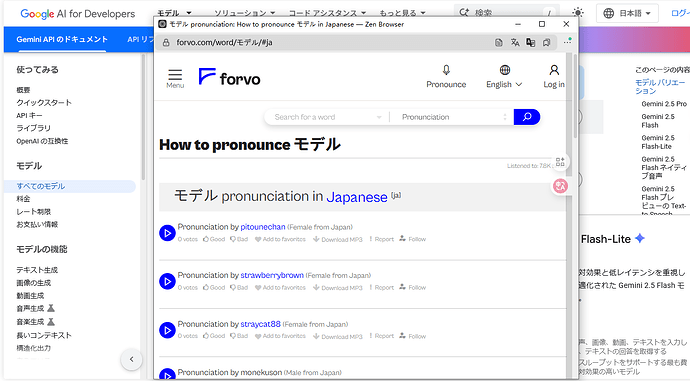Report strawberrybrown's pronunciation
The width and height of the screenshot is (690, 381).
coord(382,288)
